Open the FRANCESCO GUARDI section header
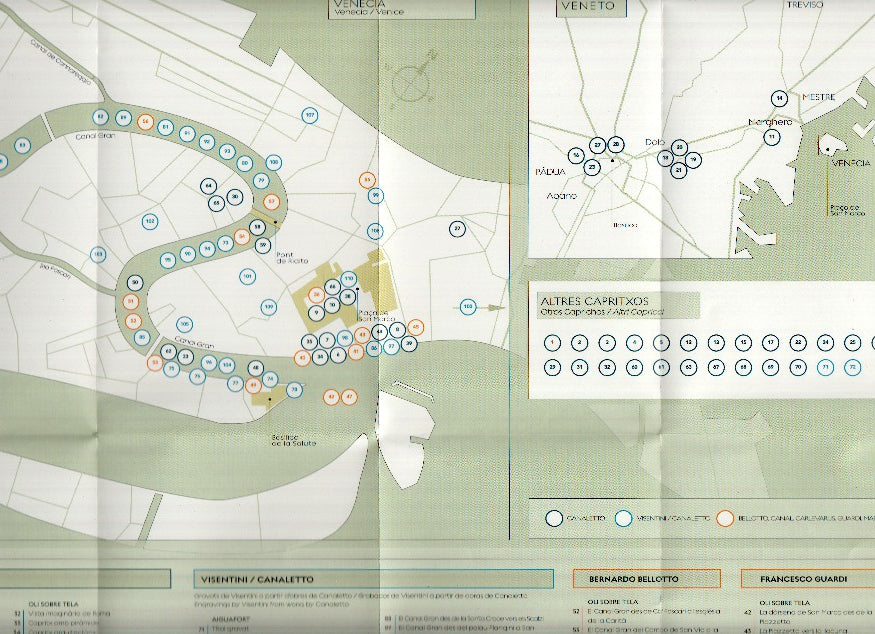 tap(807, 579)
